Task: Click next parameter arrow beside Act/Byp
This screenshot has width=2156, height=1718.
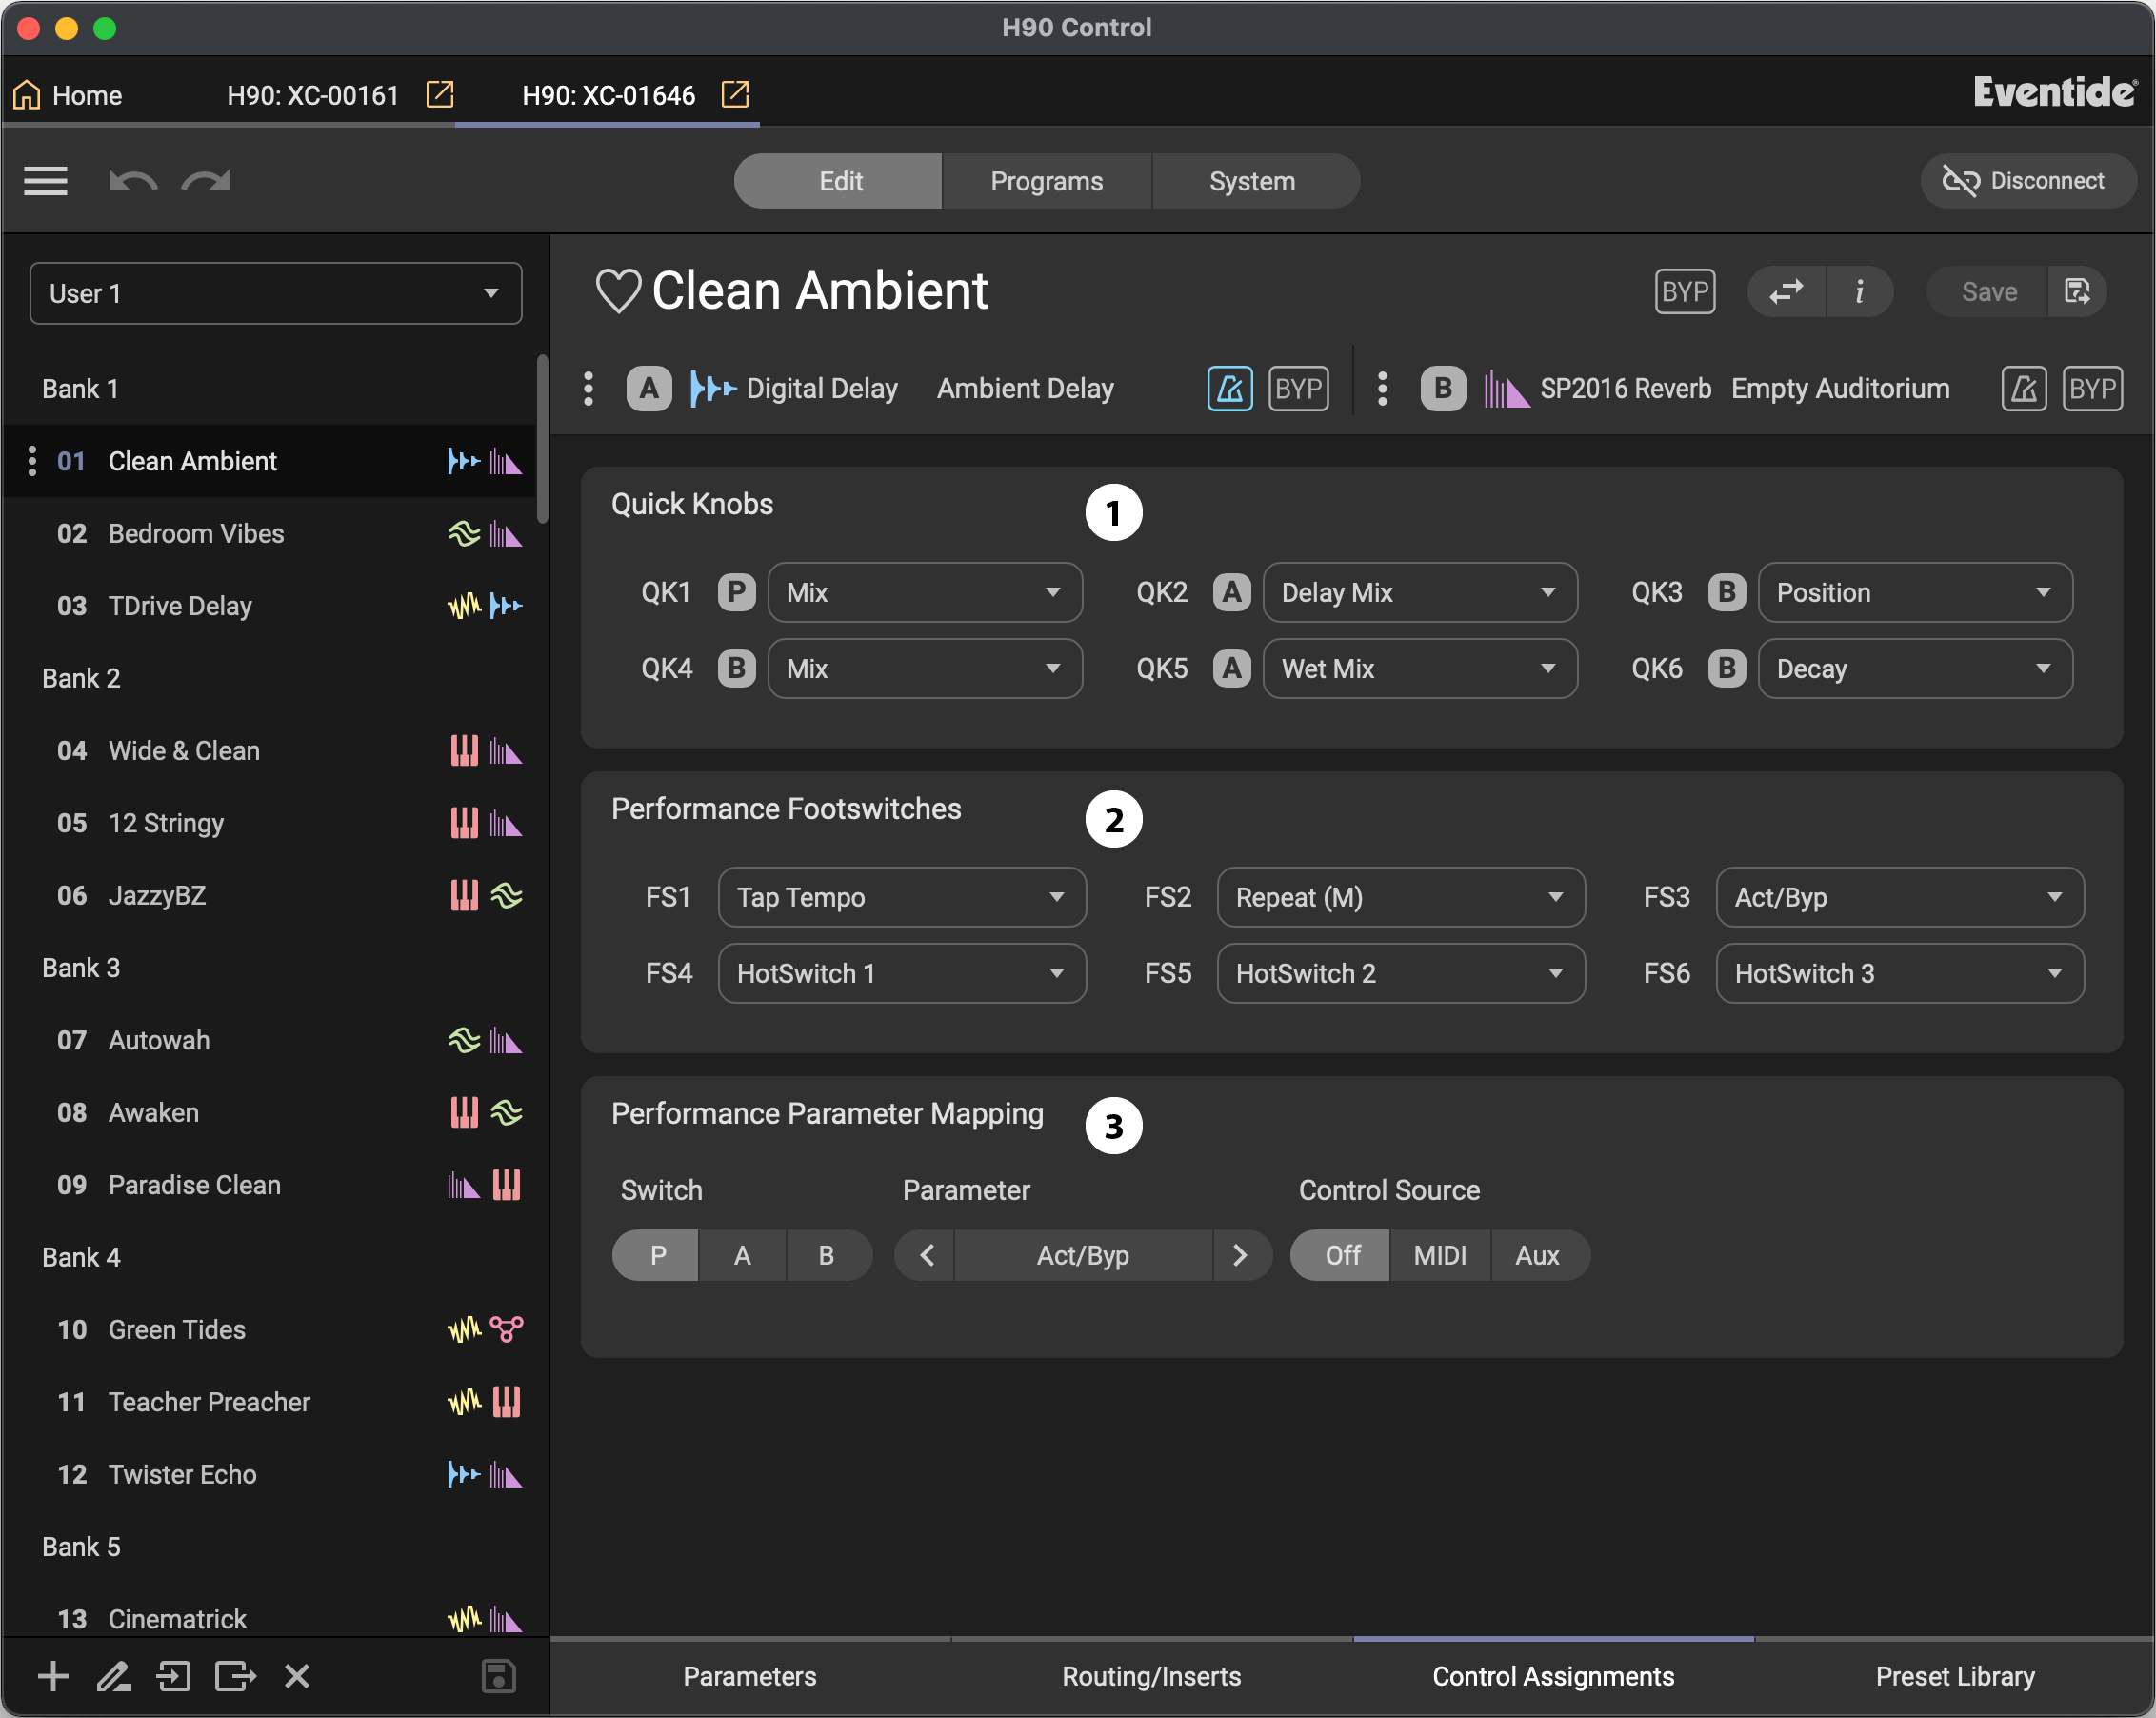Action: (x=1240, y=1255)
